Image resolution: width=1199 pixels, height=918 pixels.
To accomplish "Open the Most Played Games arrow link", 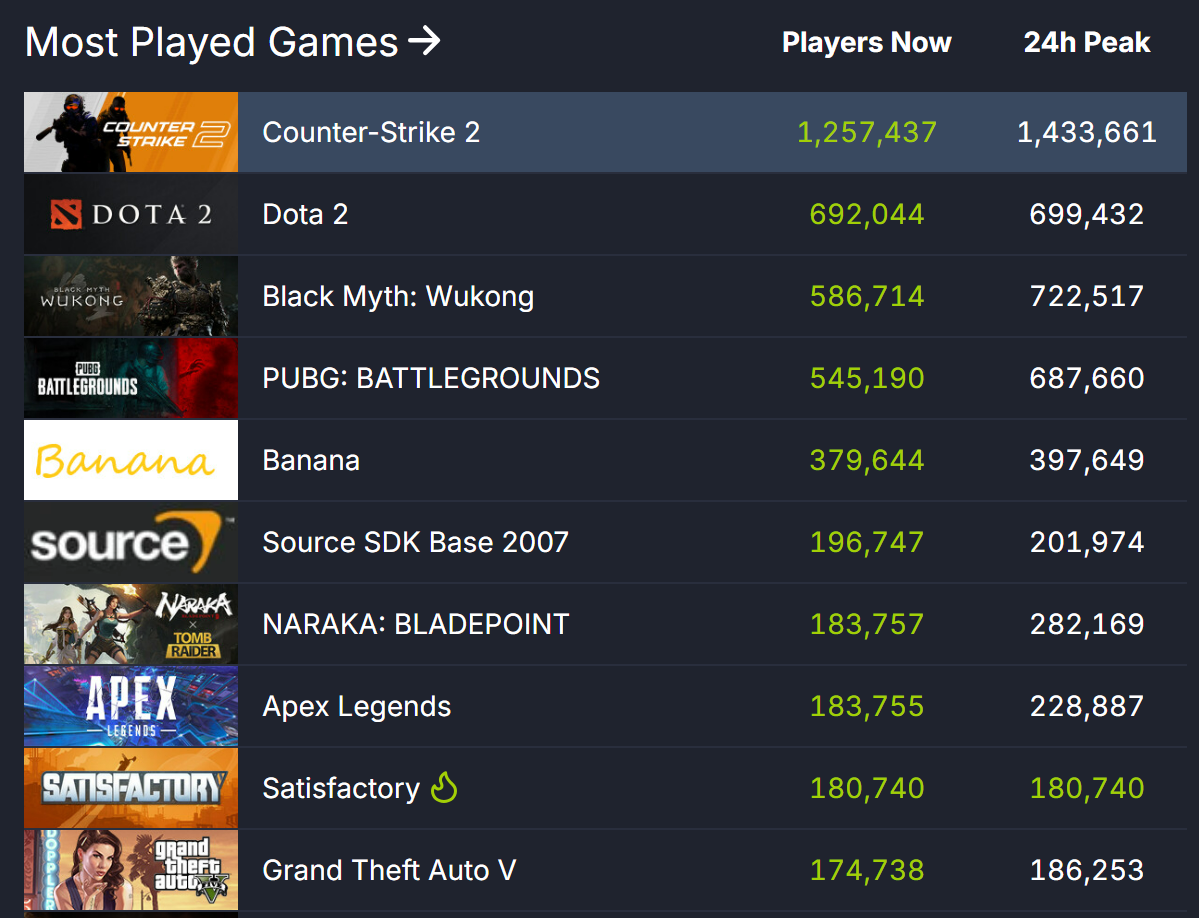I will [x=232, y=42].
